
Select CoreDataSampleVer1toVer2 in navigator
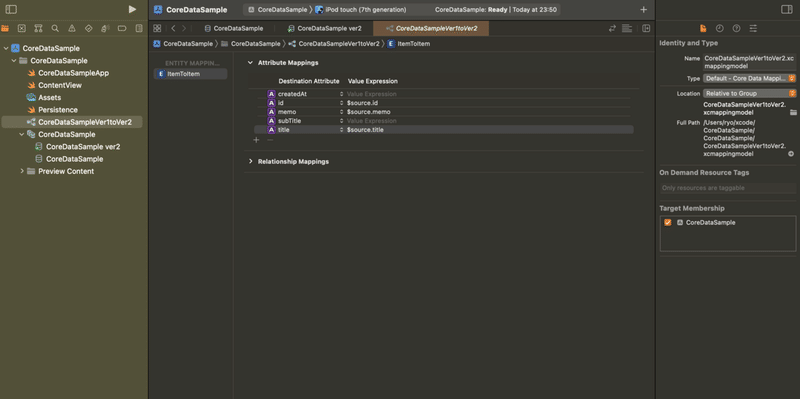coord(72,122)
